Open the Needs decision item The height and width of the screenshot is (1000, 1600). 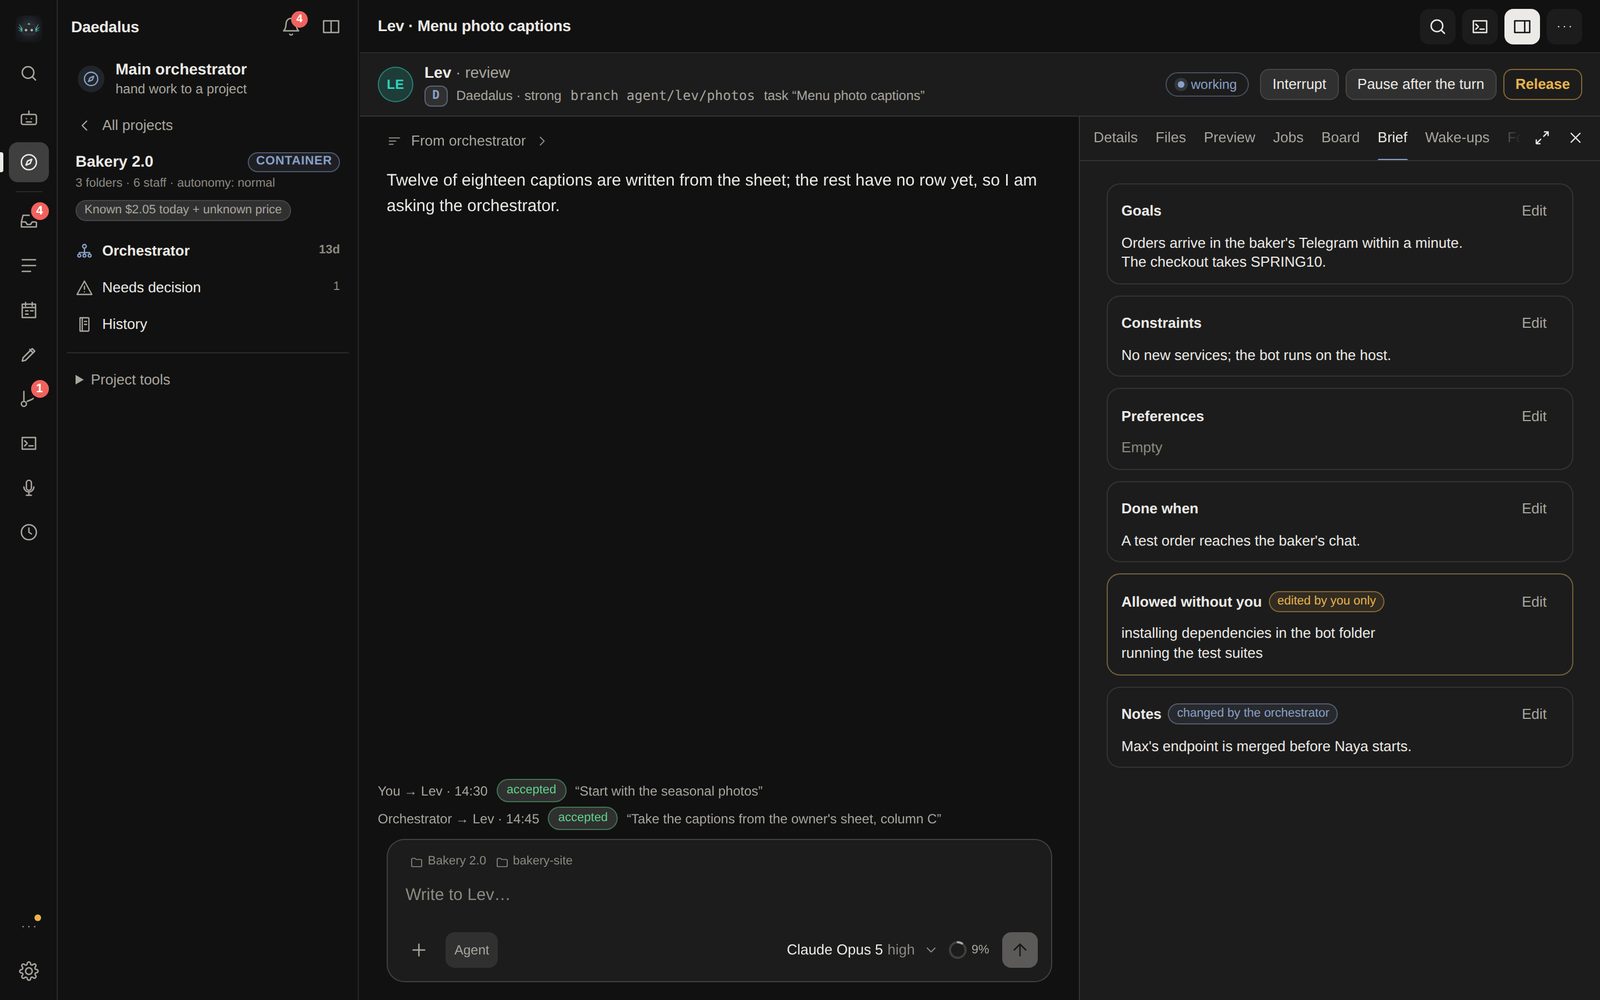(208, 287)
